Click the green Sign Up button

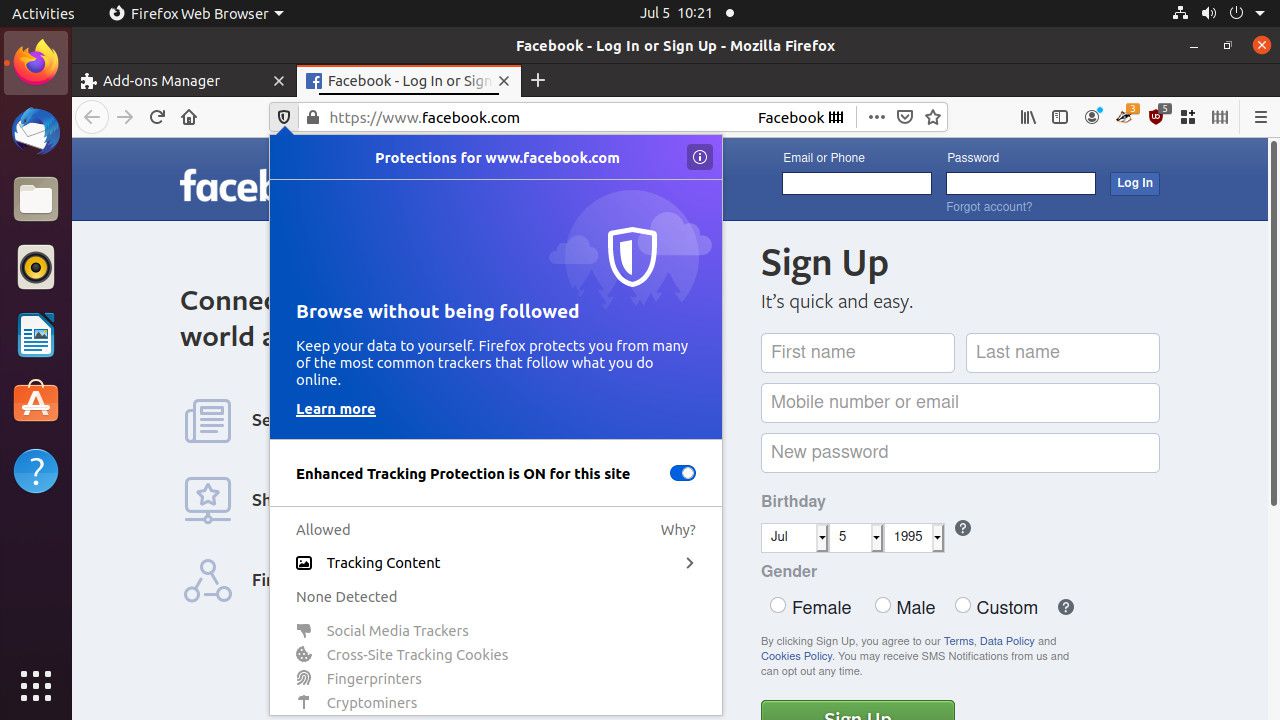tap(858, 710)
